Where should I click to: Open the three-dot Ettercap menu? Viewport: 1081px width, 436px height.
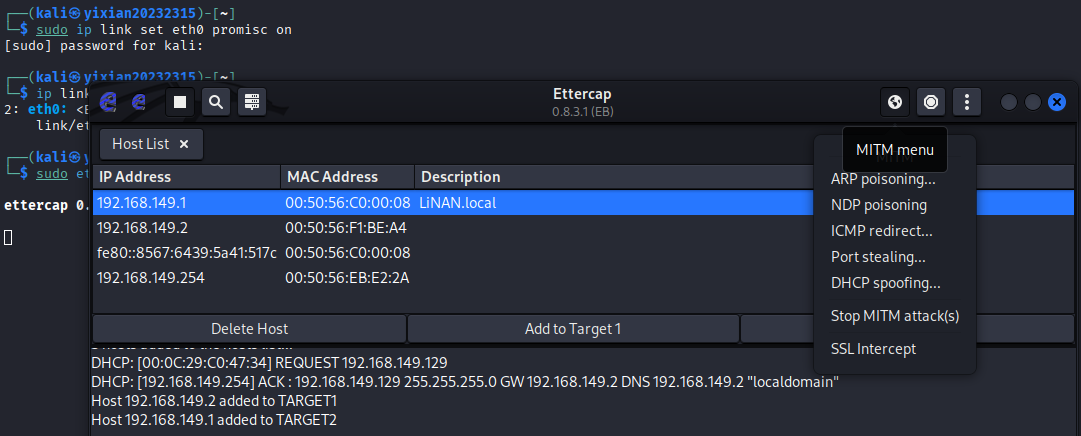tap(966, 101)
